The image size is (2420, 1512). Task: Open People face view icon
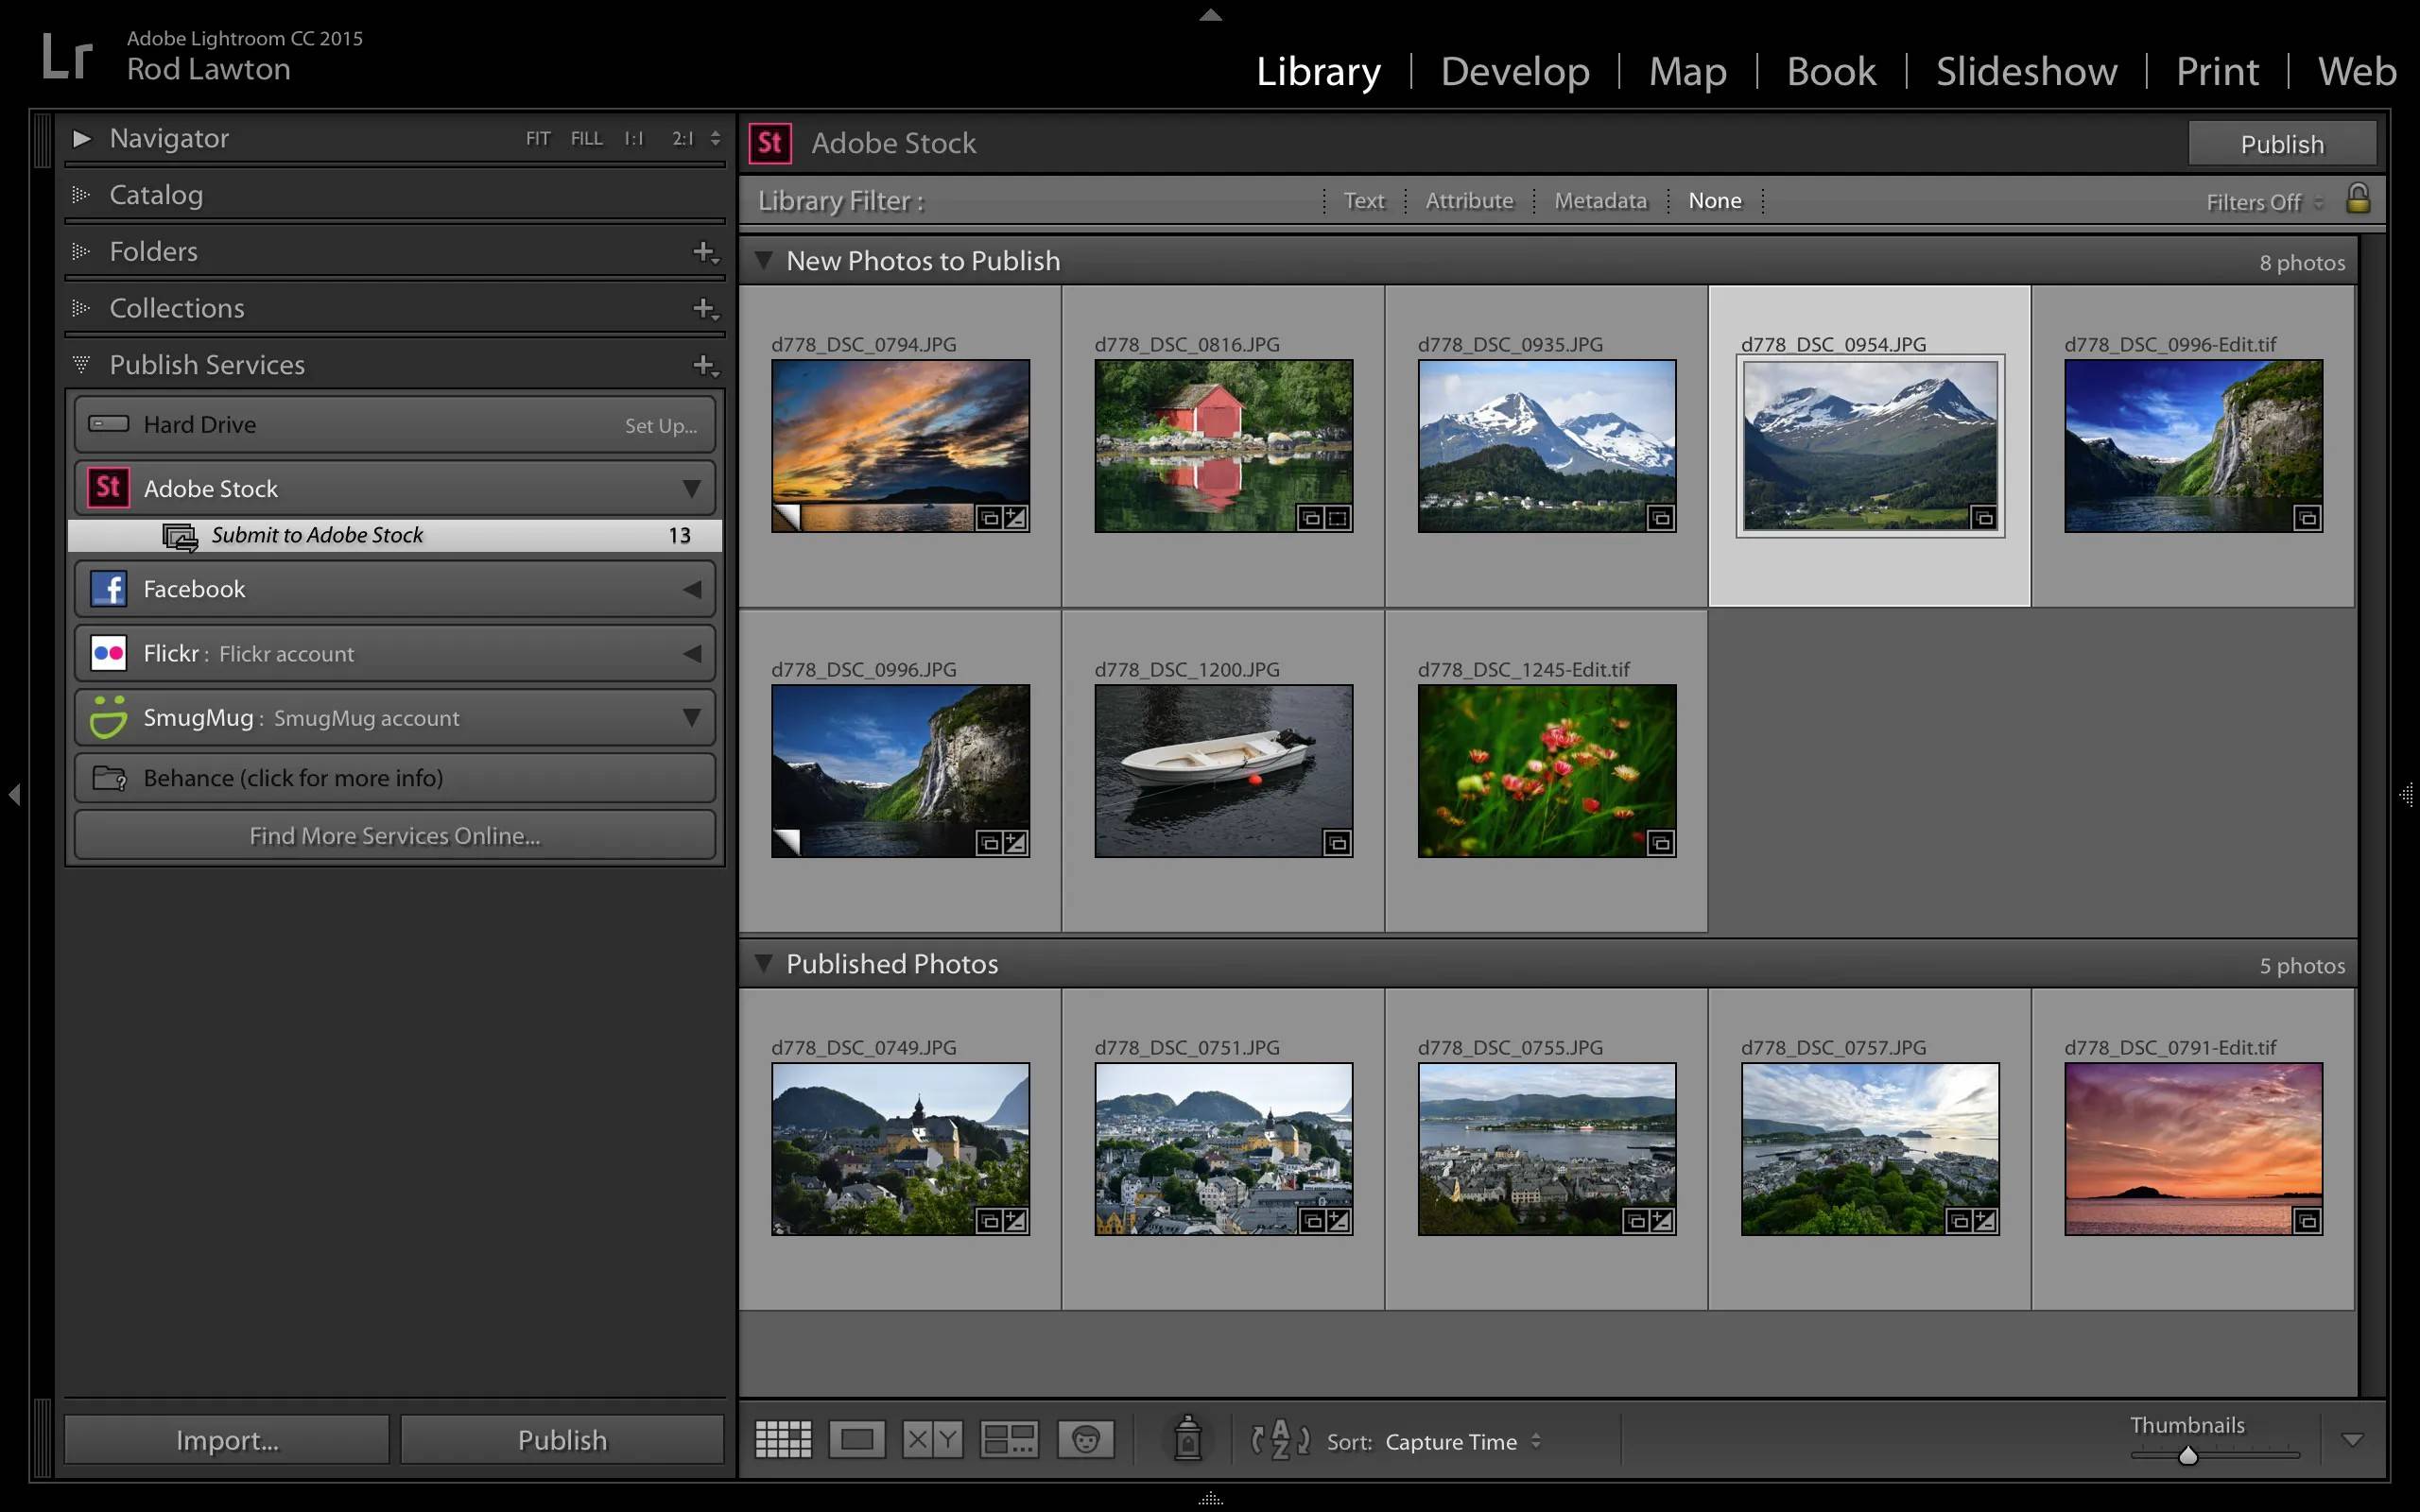[1086, 1440]
